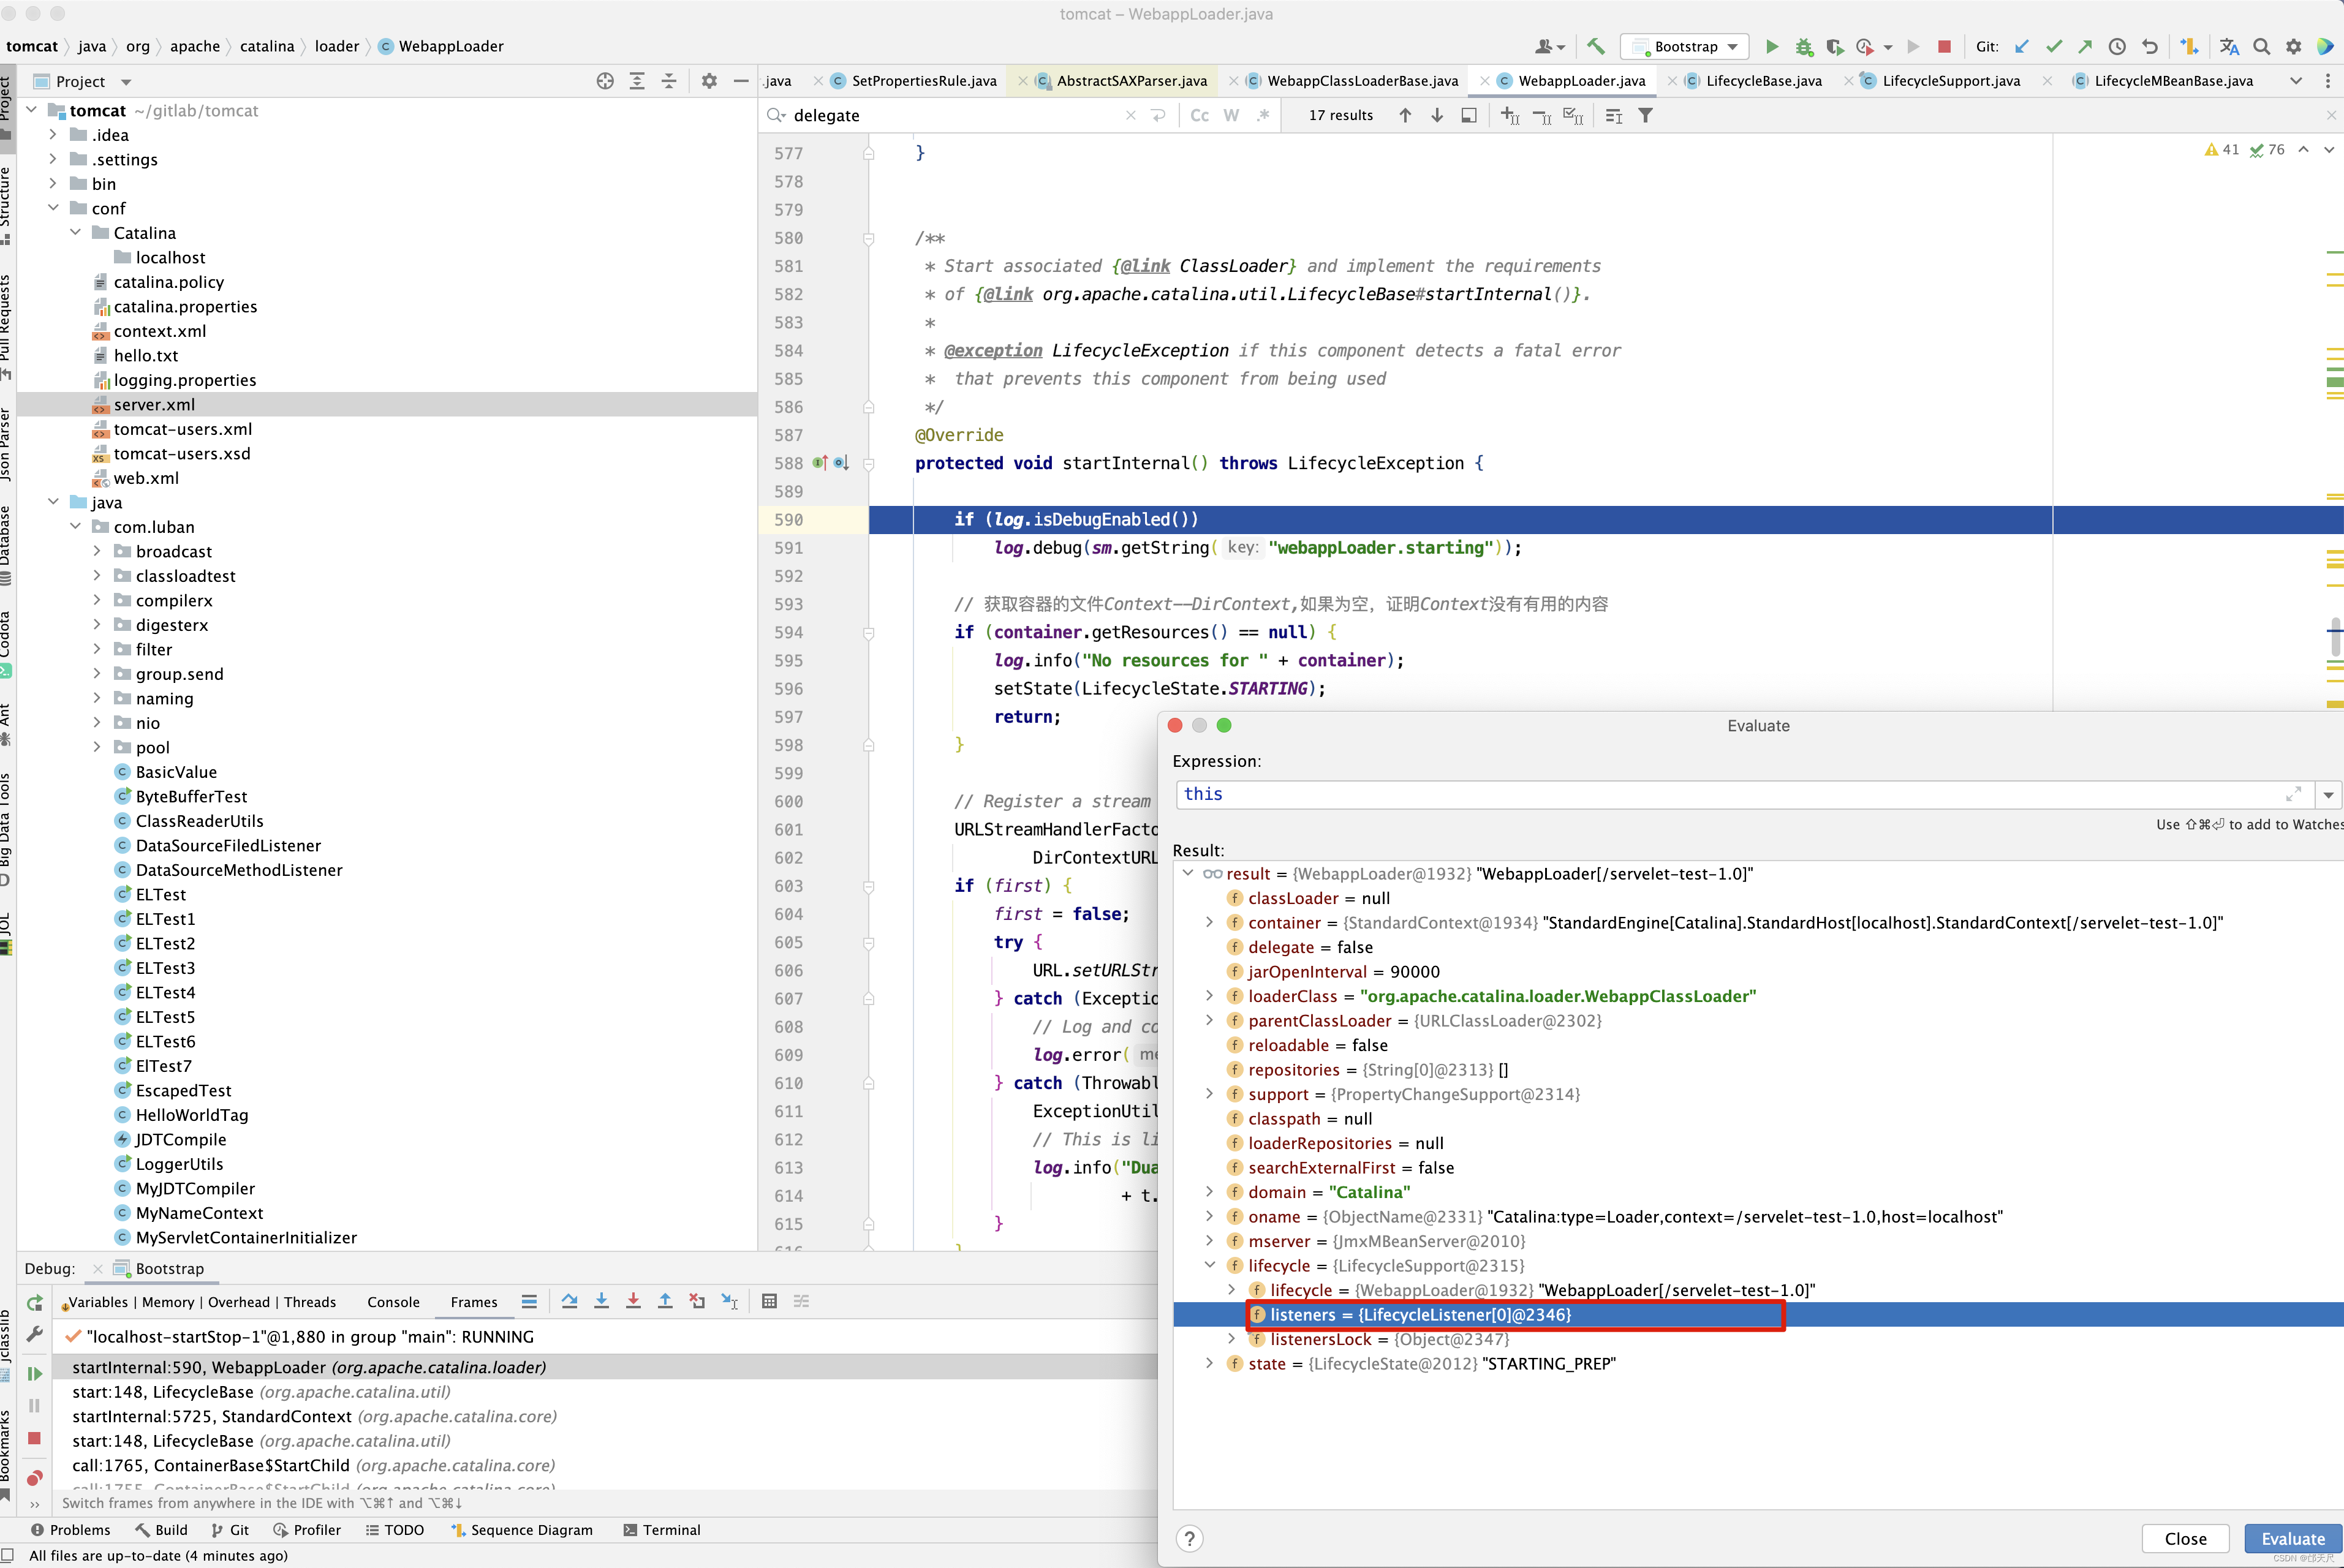Click Git update project arrow icon
The height and width of the screenshot is (1568, 2344).
(2021, 46)
